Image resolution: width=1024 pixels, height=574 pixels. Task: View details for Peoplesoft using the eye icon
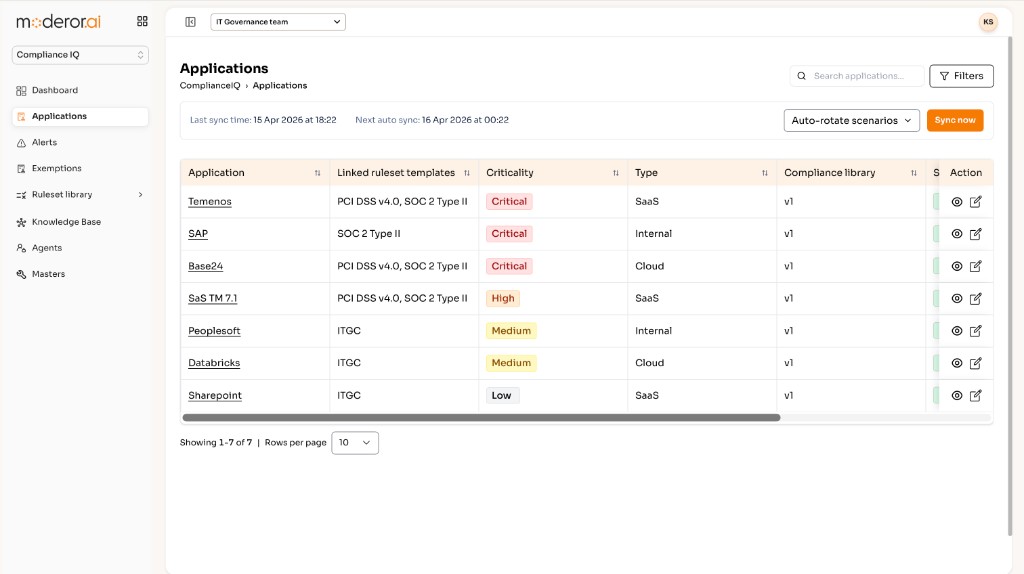pos(957,331)
